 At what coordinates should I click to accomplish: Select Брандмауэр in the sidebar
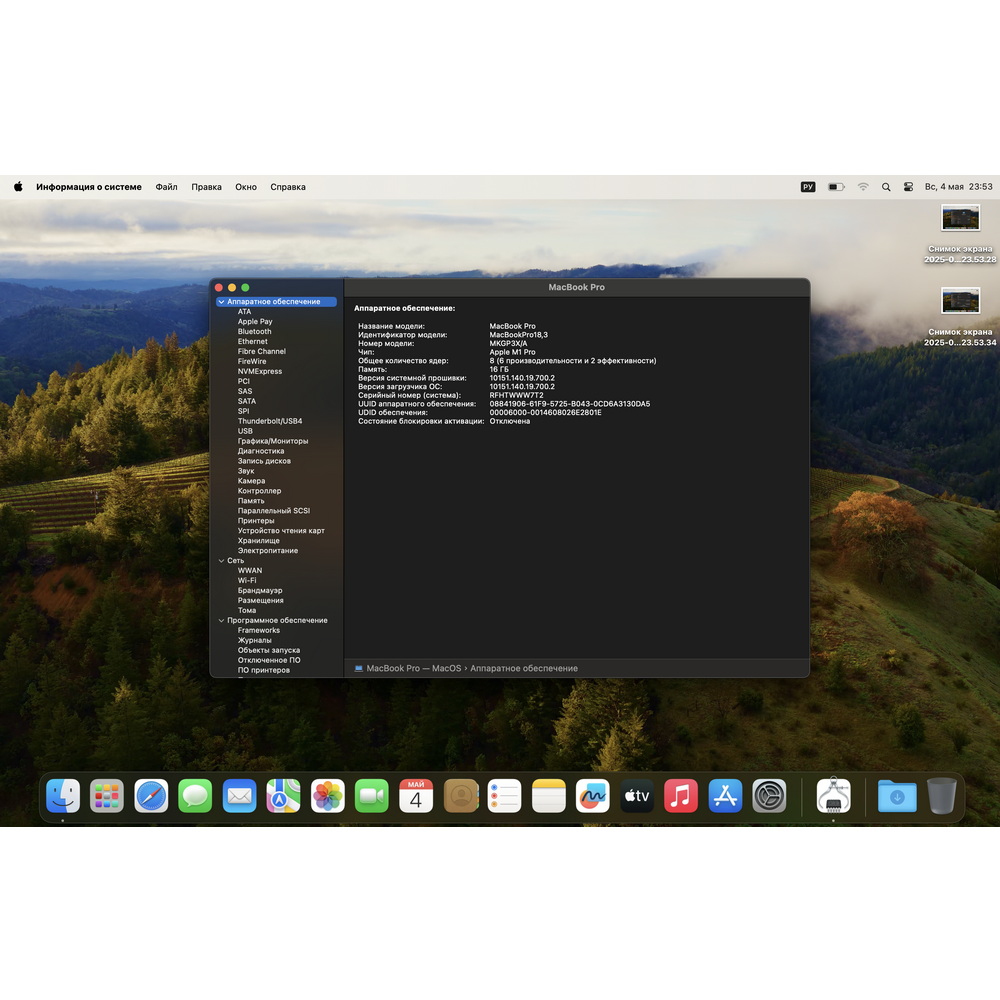click(x=260, y=591)
